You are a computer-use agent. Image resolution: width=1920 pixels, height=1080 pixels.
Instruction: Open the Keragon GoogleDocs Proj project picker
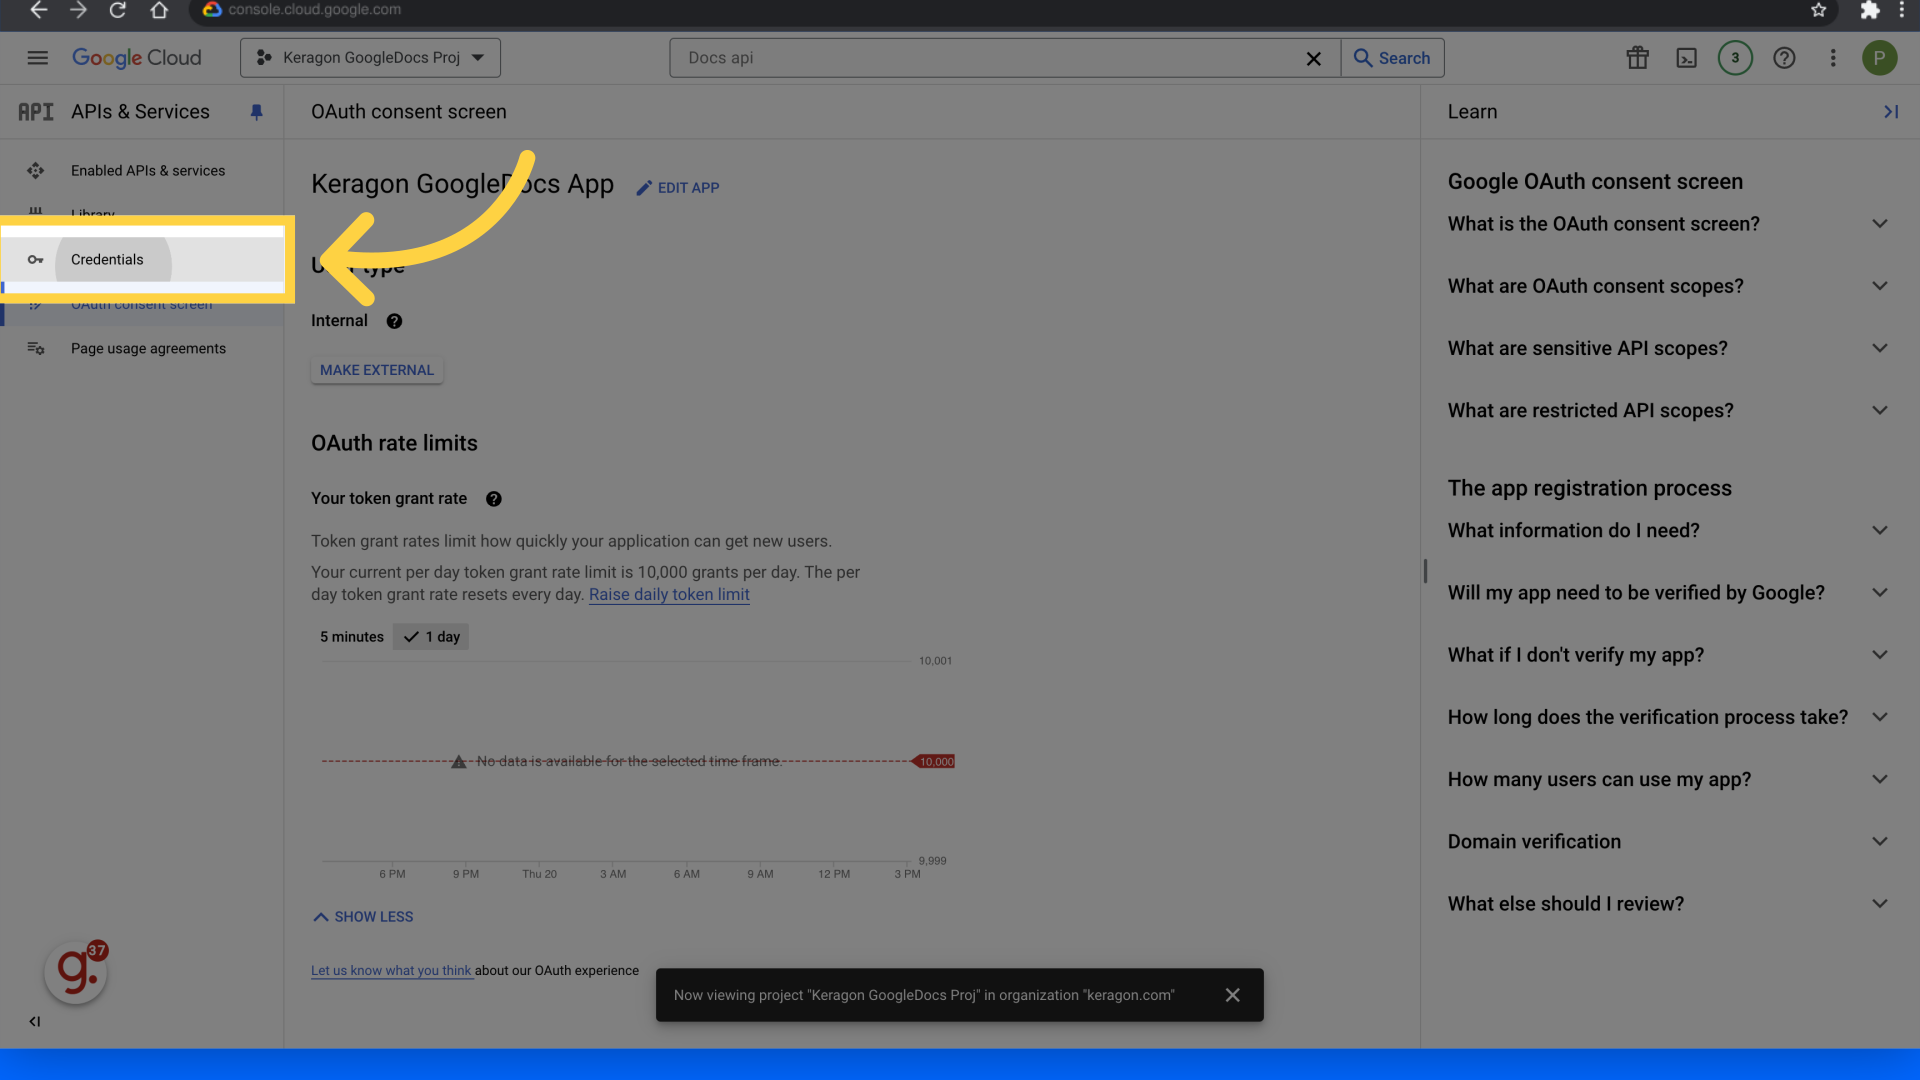370,58
